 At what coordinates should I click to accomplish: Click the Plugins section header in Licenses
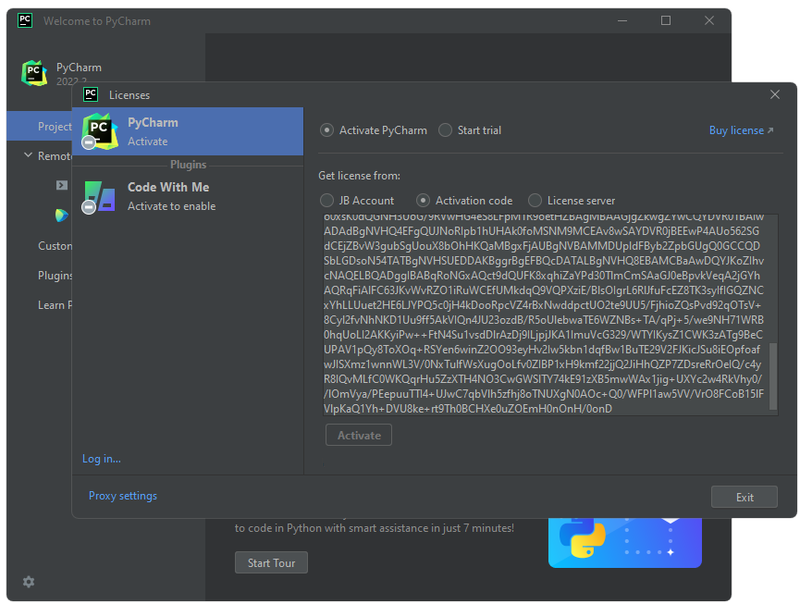pos(188,165)
